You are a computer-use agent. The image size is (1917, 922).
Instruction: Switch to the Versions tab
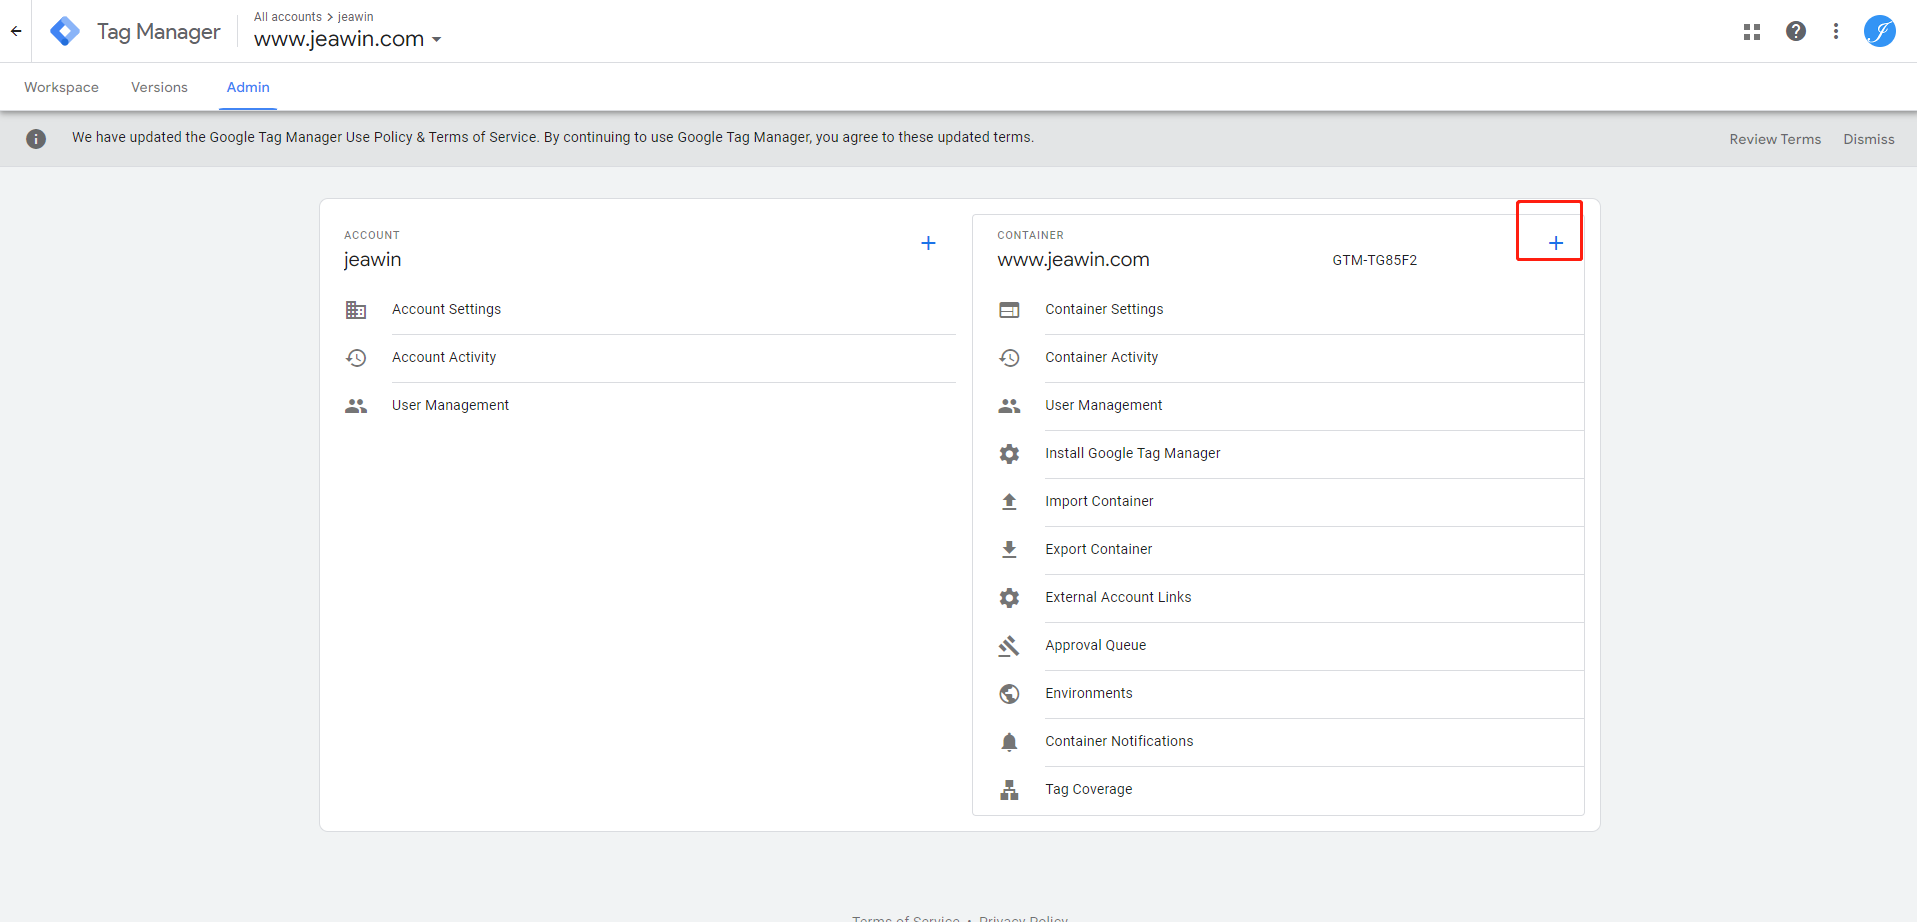click(159, 87)
